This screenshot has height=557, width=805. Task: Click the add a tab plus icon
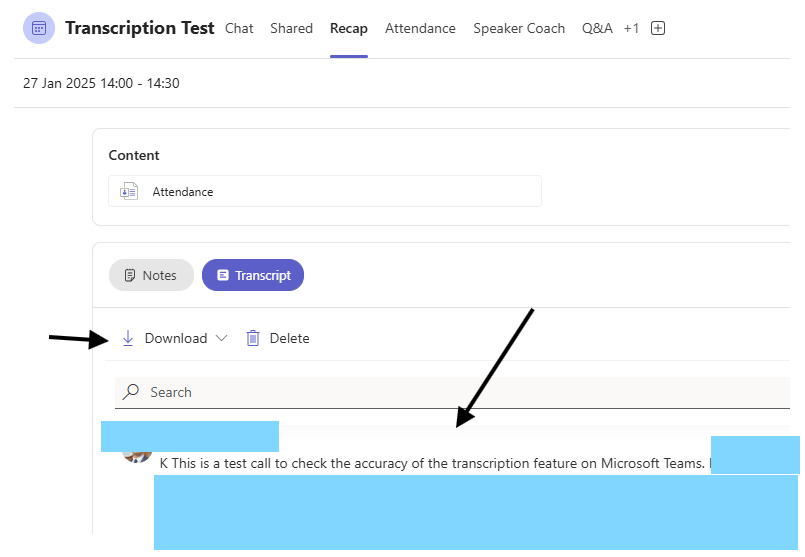658,28
